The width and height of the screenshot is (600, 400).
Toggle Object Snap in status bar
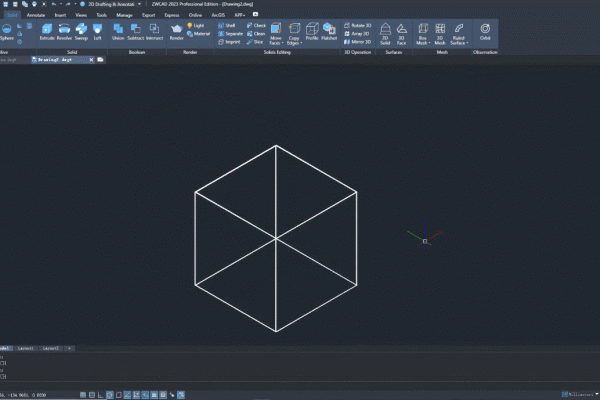pos(119,395)
